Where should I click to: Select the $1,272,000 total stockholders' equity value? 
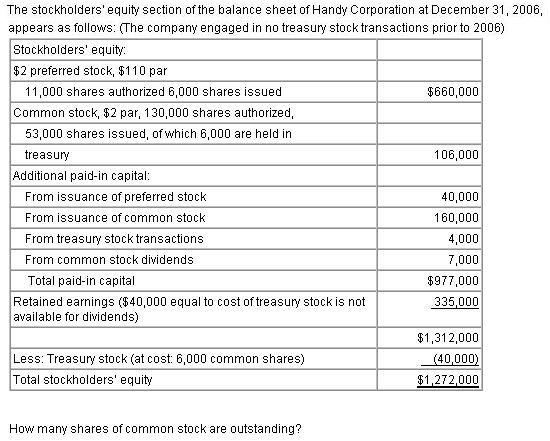(448, 380)
